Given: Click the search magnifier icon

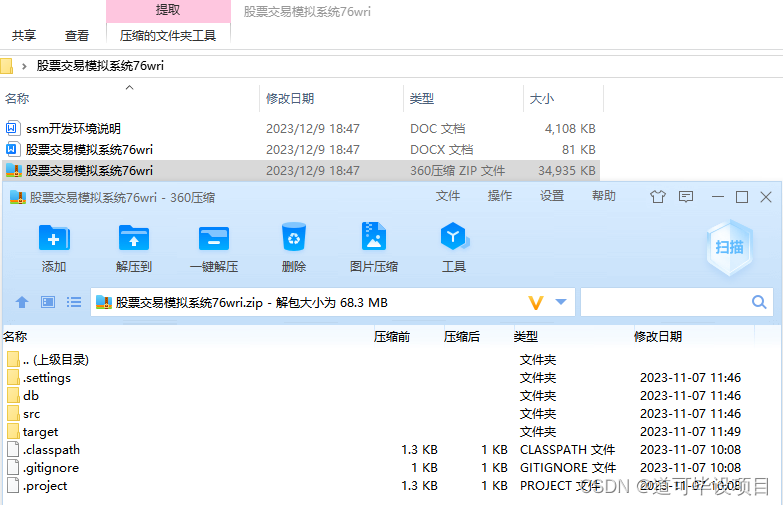Looking at the screenshot, I should click(x=759, y=302).
